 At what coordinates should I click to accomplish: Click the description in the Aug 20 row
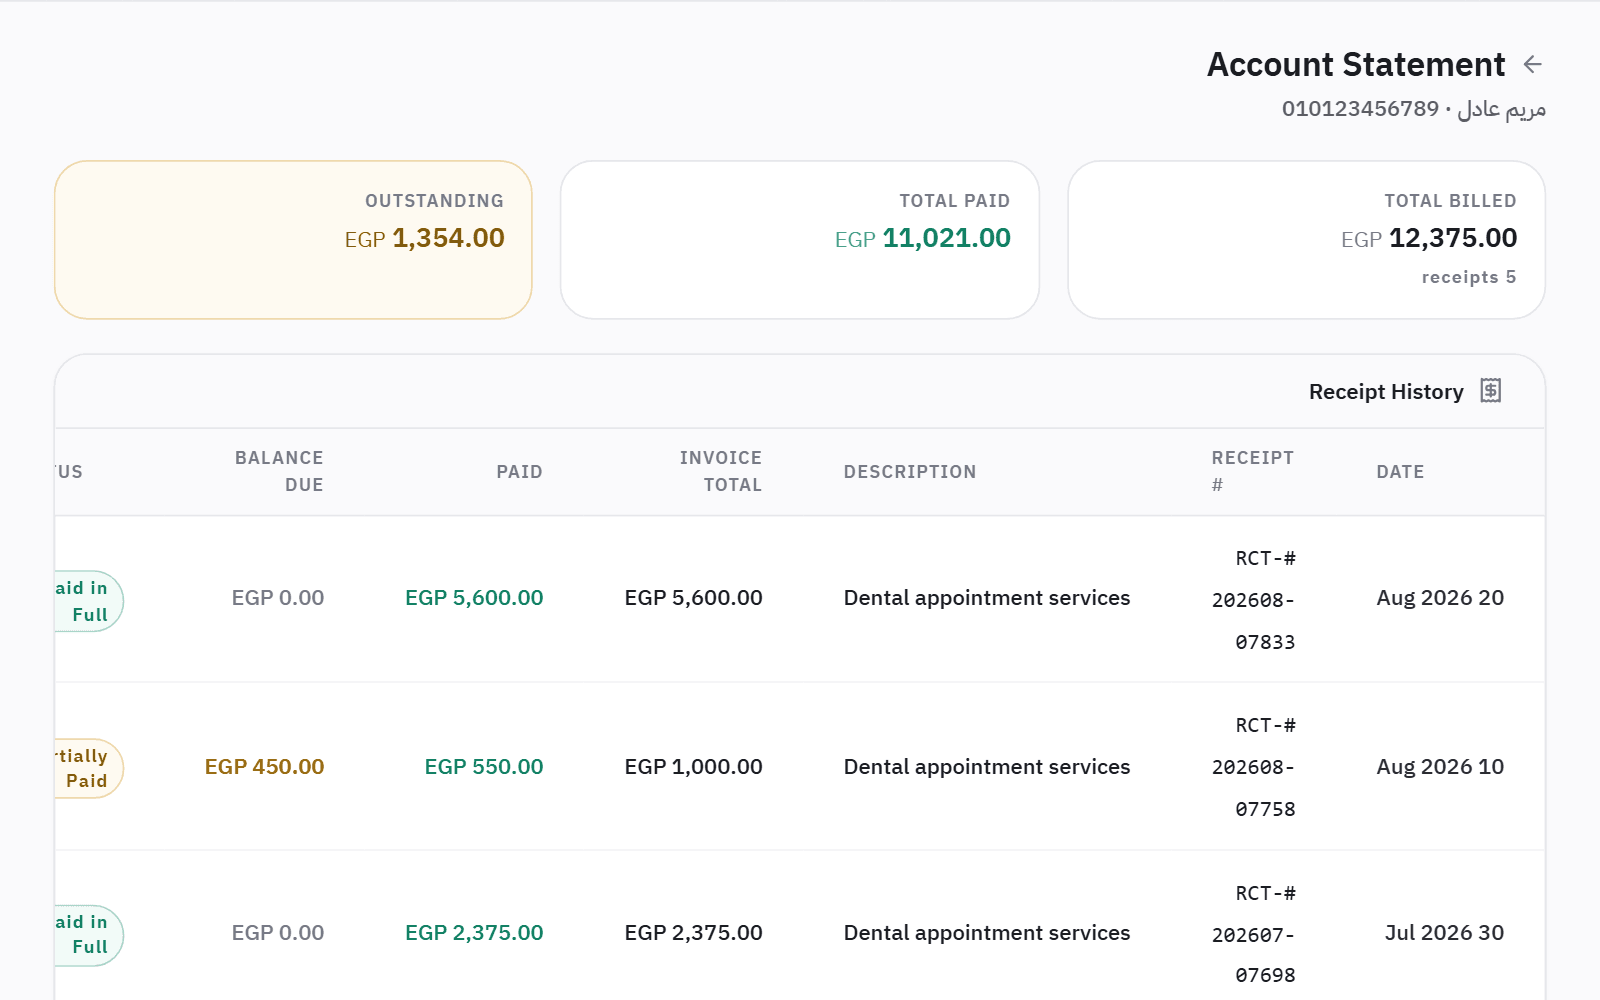click(x=987, y=598)
